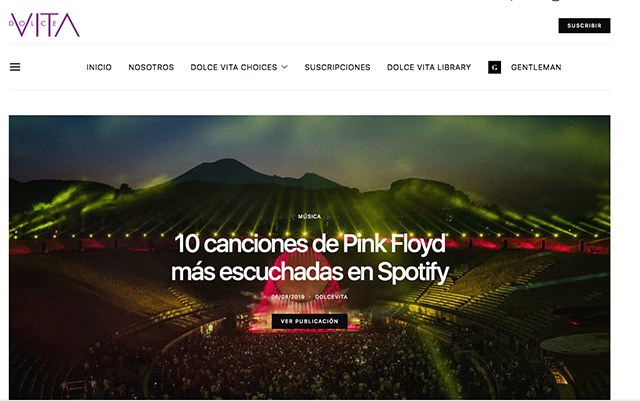Visit the Gentleman link

tap(536, 67)
